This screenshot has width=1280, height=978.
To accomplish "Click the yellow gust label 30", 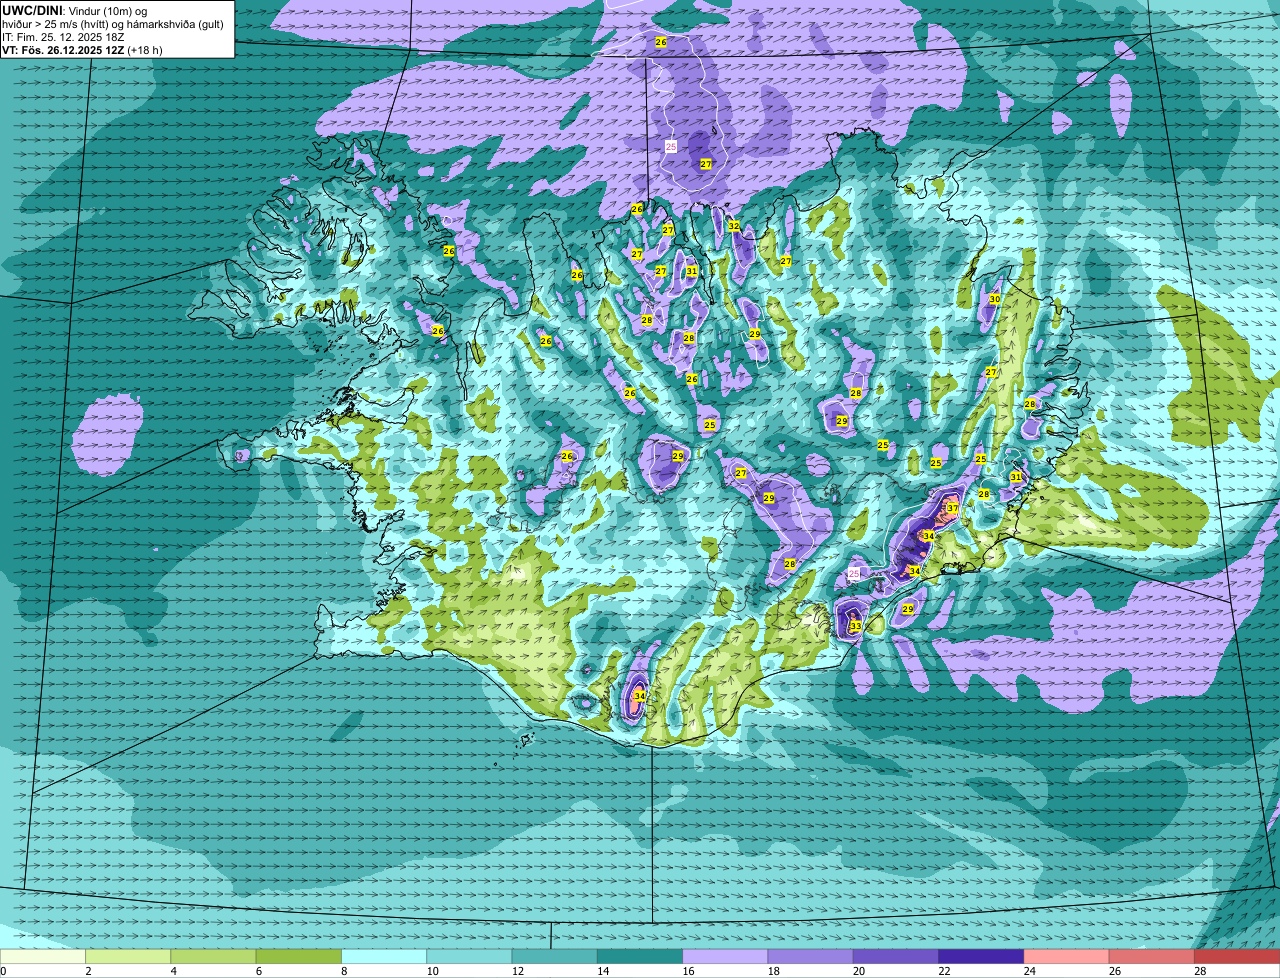I will point(994,299).
